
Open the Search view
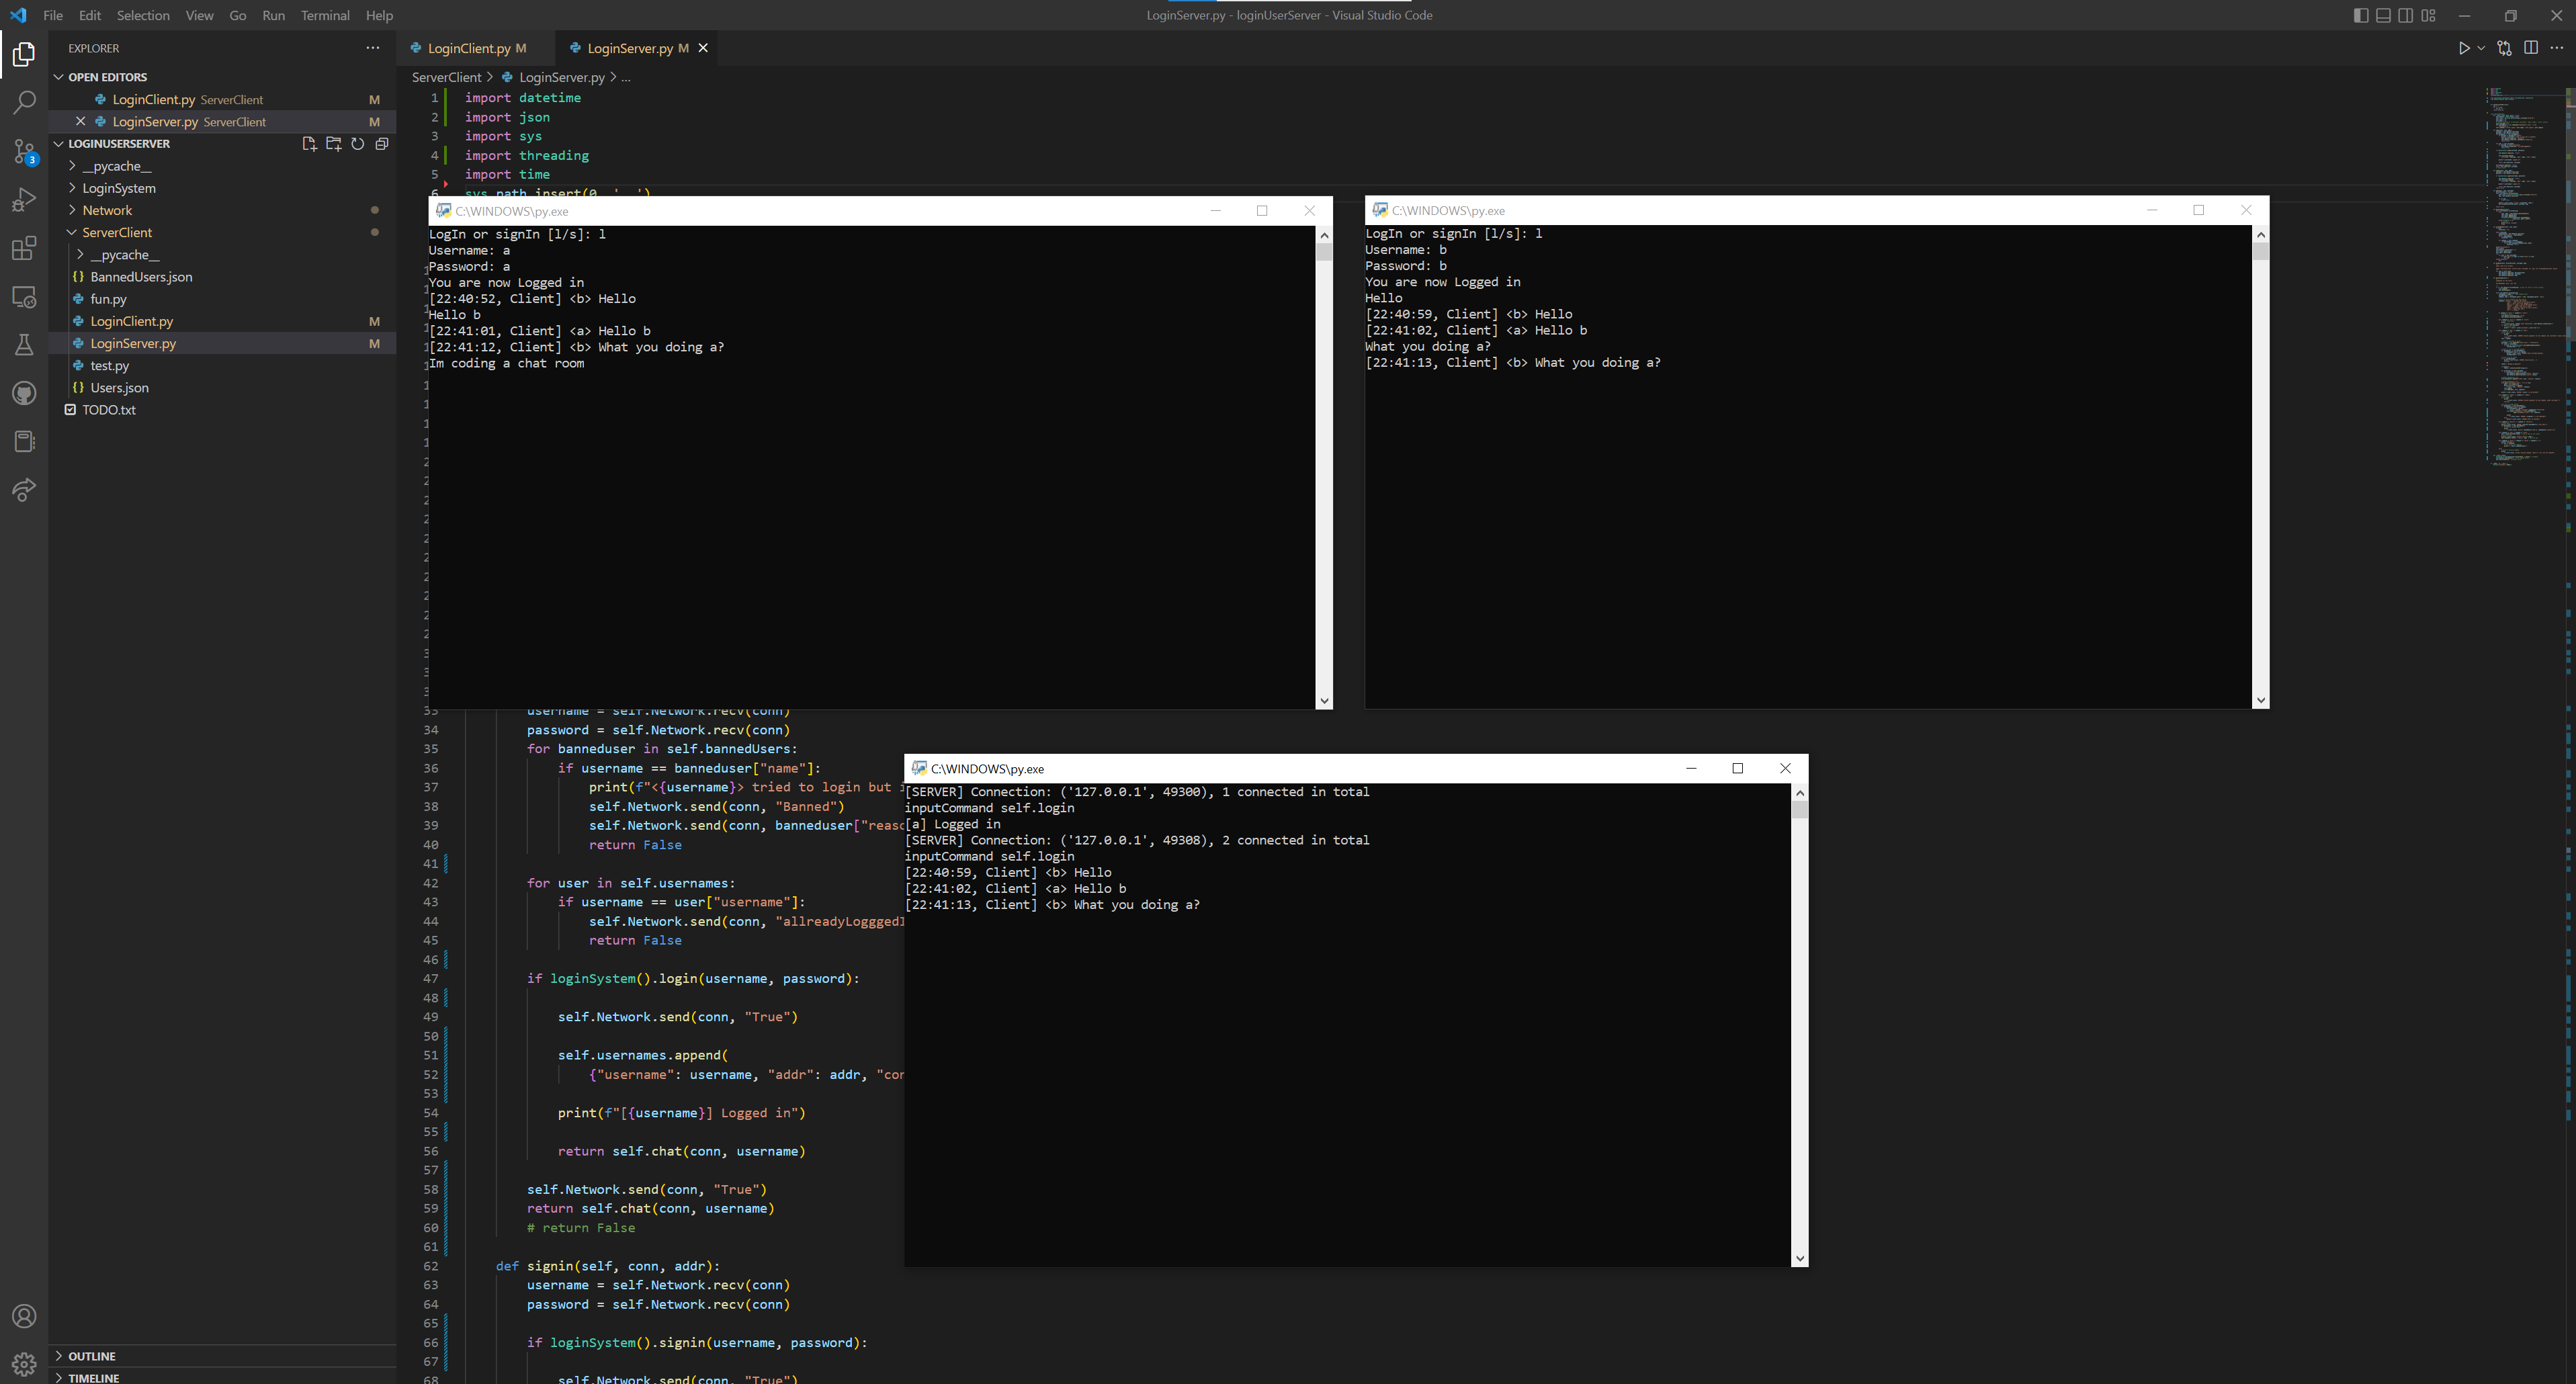(x=24, y=102)
